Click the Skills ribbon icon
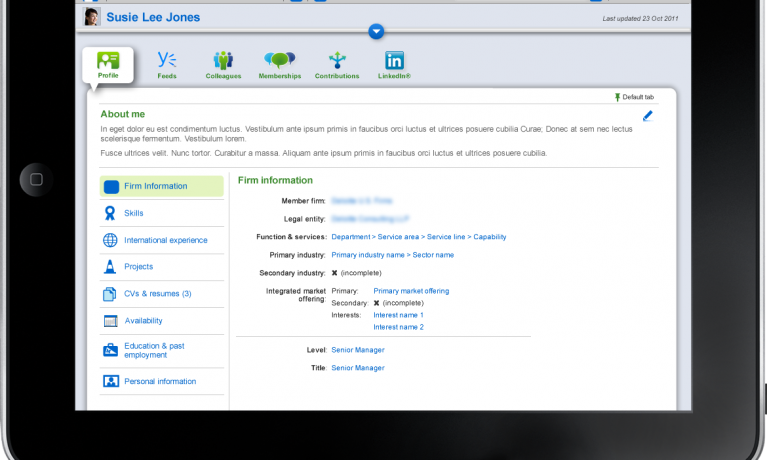Viewport: 767px width, 460px height. click(x=110, y=213)
